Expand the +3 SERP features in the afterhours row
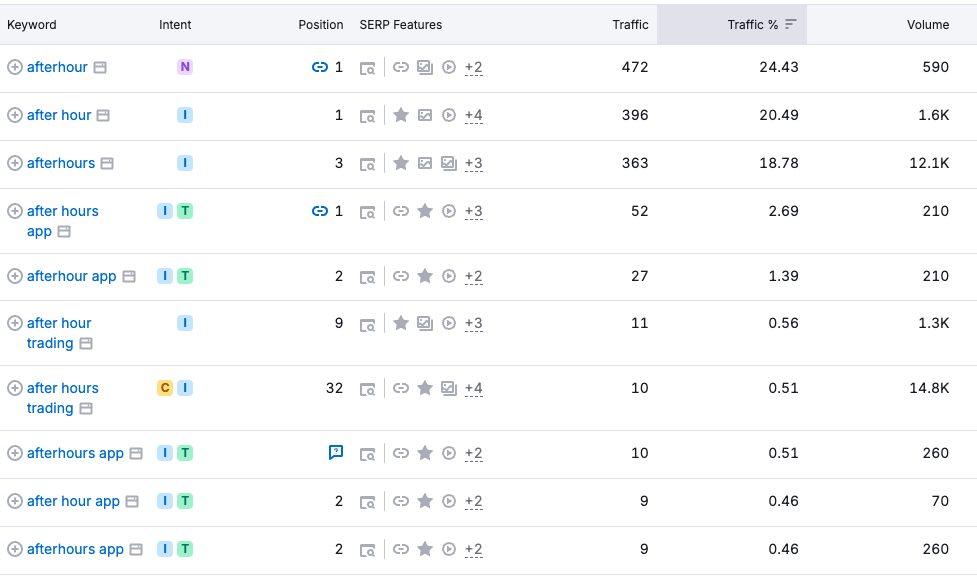977x580 pixels. coord(473,163)
